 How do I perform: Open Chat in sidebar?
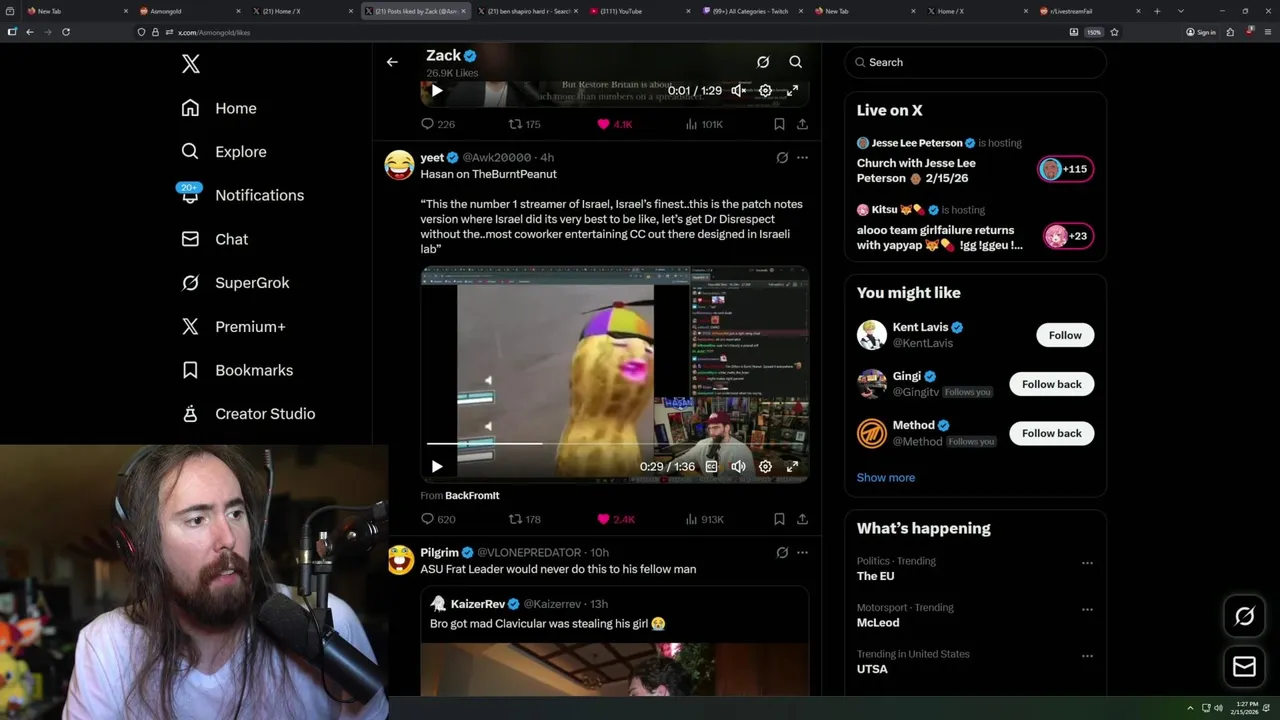[214, 239]
